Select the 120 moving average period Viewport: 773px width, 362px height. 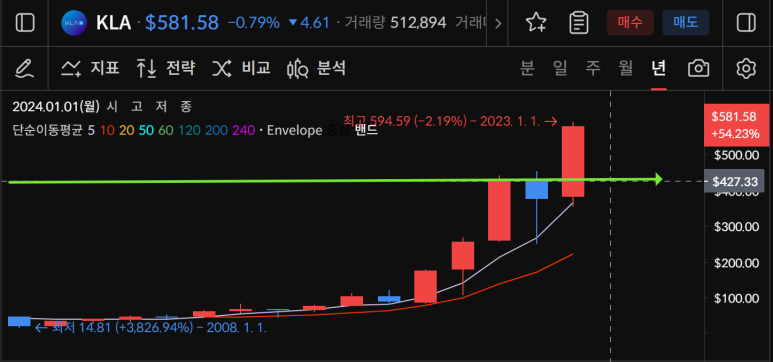[x=189, y=130]
